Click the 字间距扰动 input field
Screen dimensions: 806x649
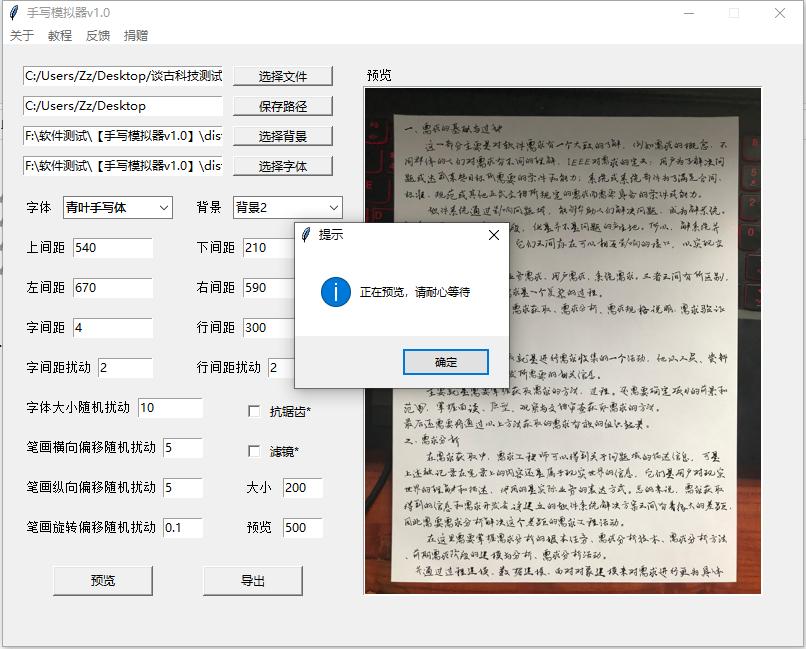(x=125, y=368)
